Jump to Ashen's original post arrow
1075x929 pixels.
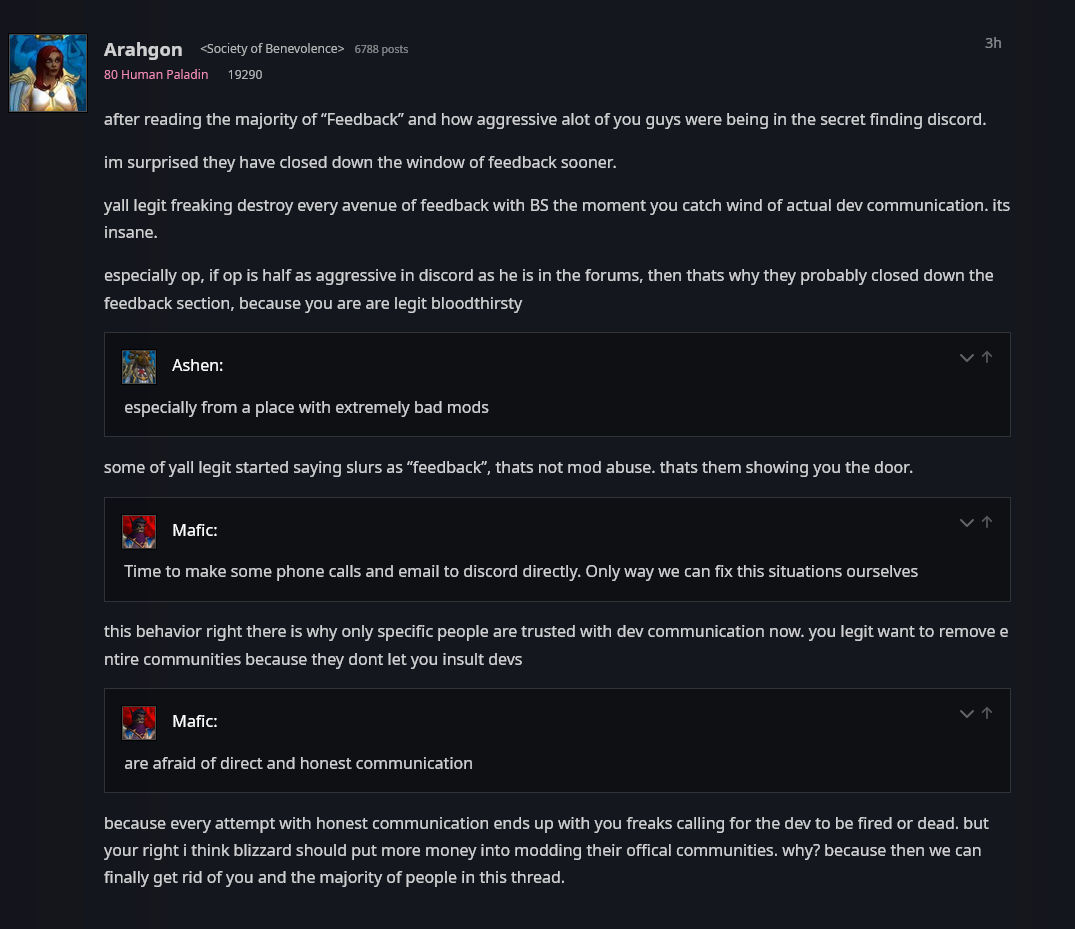tap(987, 357)
